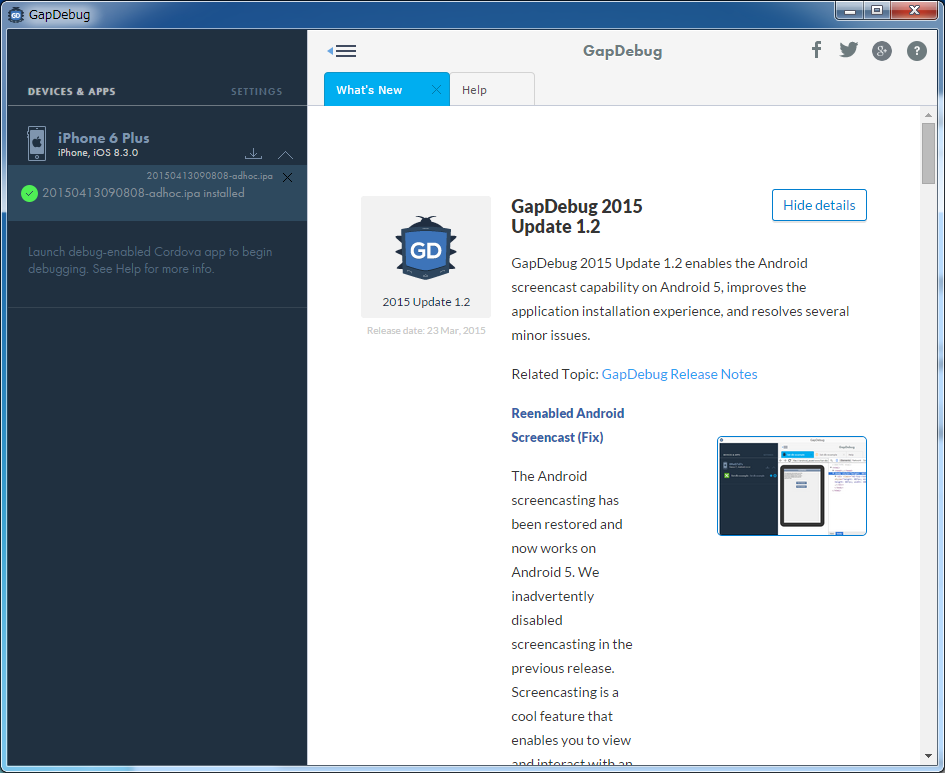Click the iPhone 6 Plus device icon
This screenshot has height=773, width=945.
[x=37, y=143]
